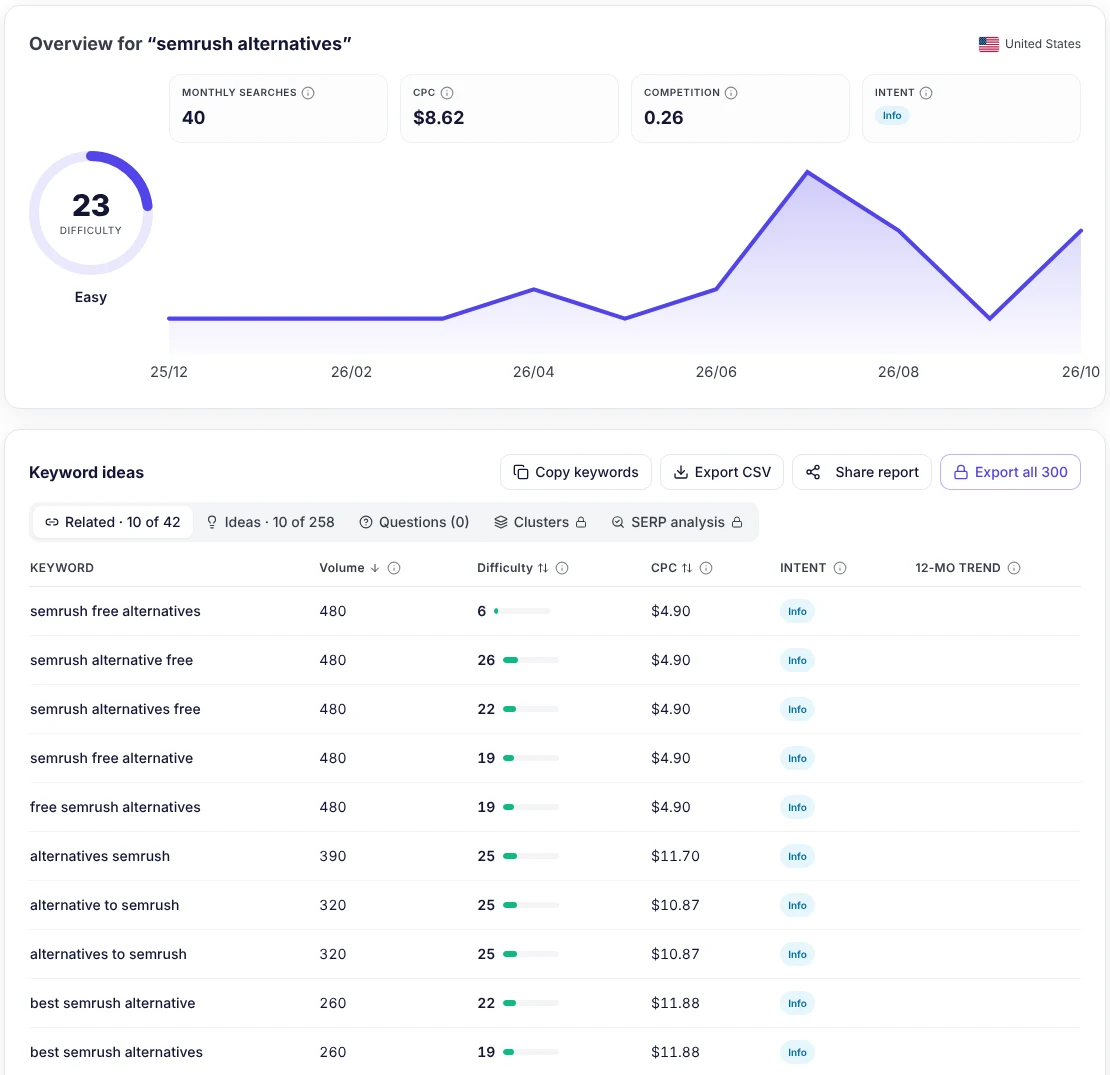Click the 12-MO TREND info icon
Screen dimensions: 1110x1075
tap(1014, 568)
